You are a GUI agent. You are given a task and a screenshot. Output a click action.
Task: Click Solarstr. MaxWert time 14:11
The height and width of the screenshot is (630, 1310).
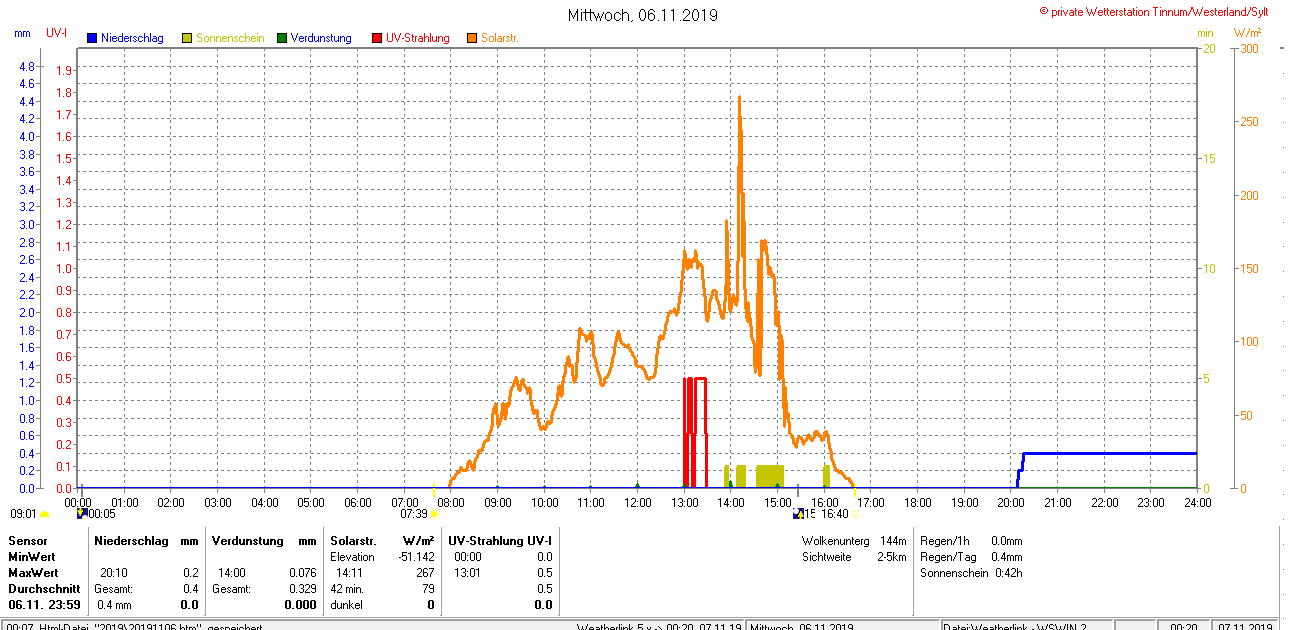[349, 573]
